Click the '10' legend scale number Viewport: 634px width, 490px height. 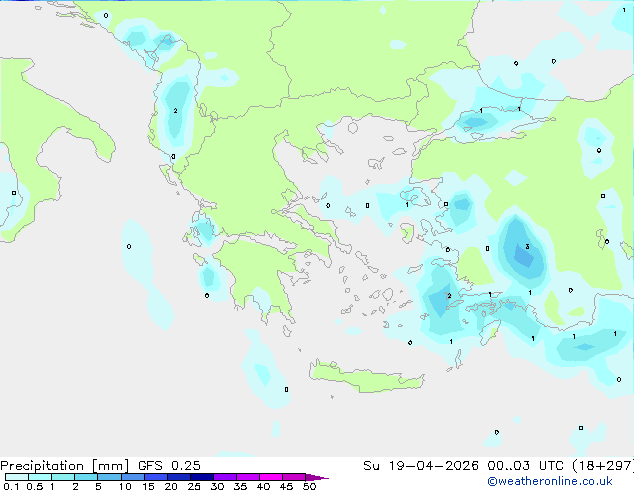click(125, 486)
